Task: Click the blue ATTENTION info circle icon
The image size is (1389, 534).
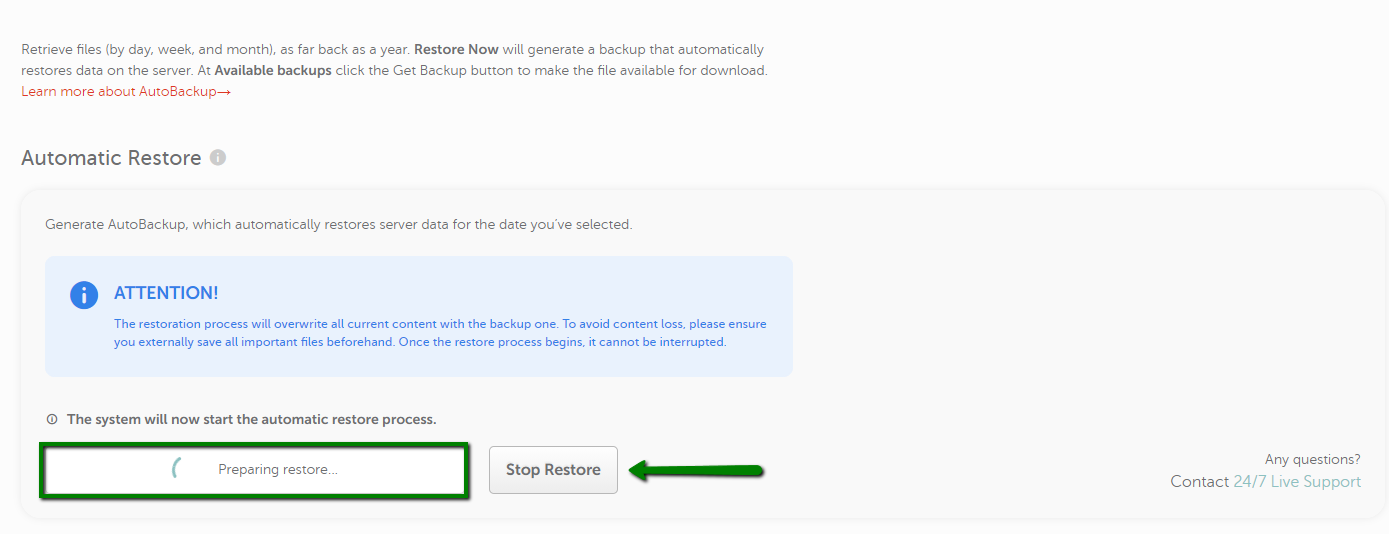Action: click(84, 294)
